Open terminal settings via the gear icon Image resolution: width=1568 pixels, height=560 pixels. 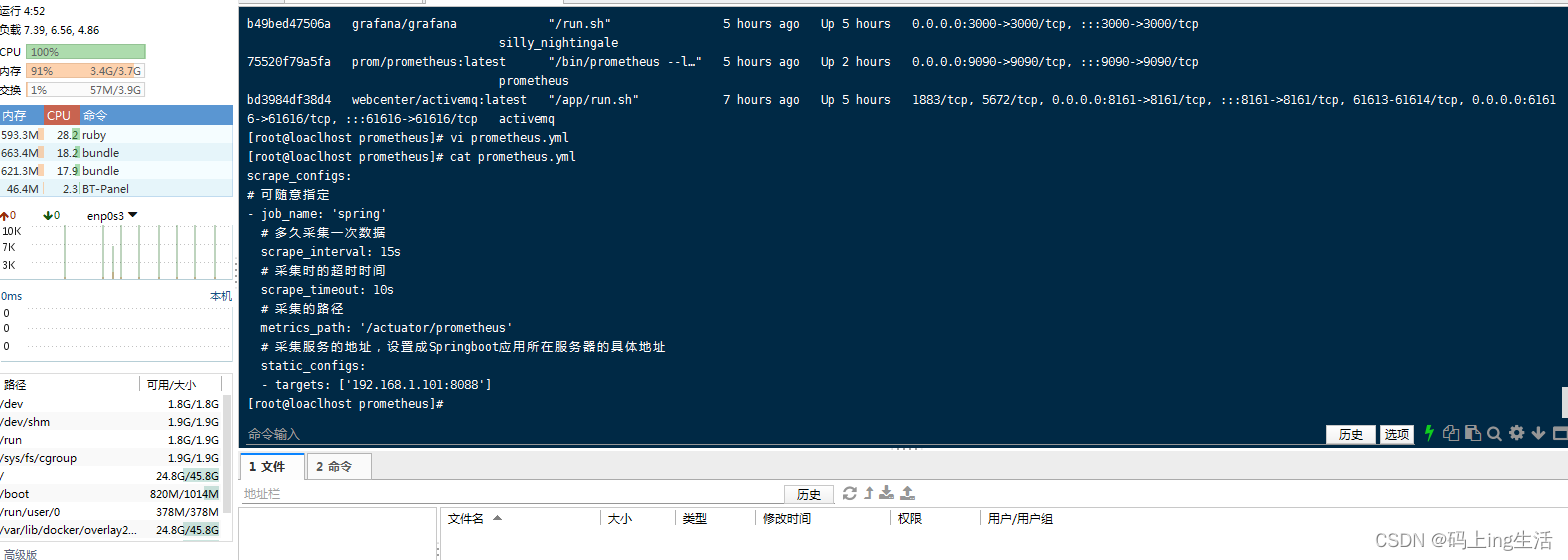point(1516,433)
